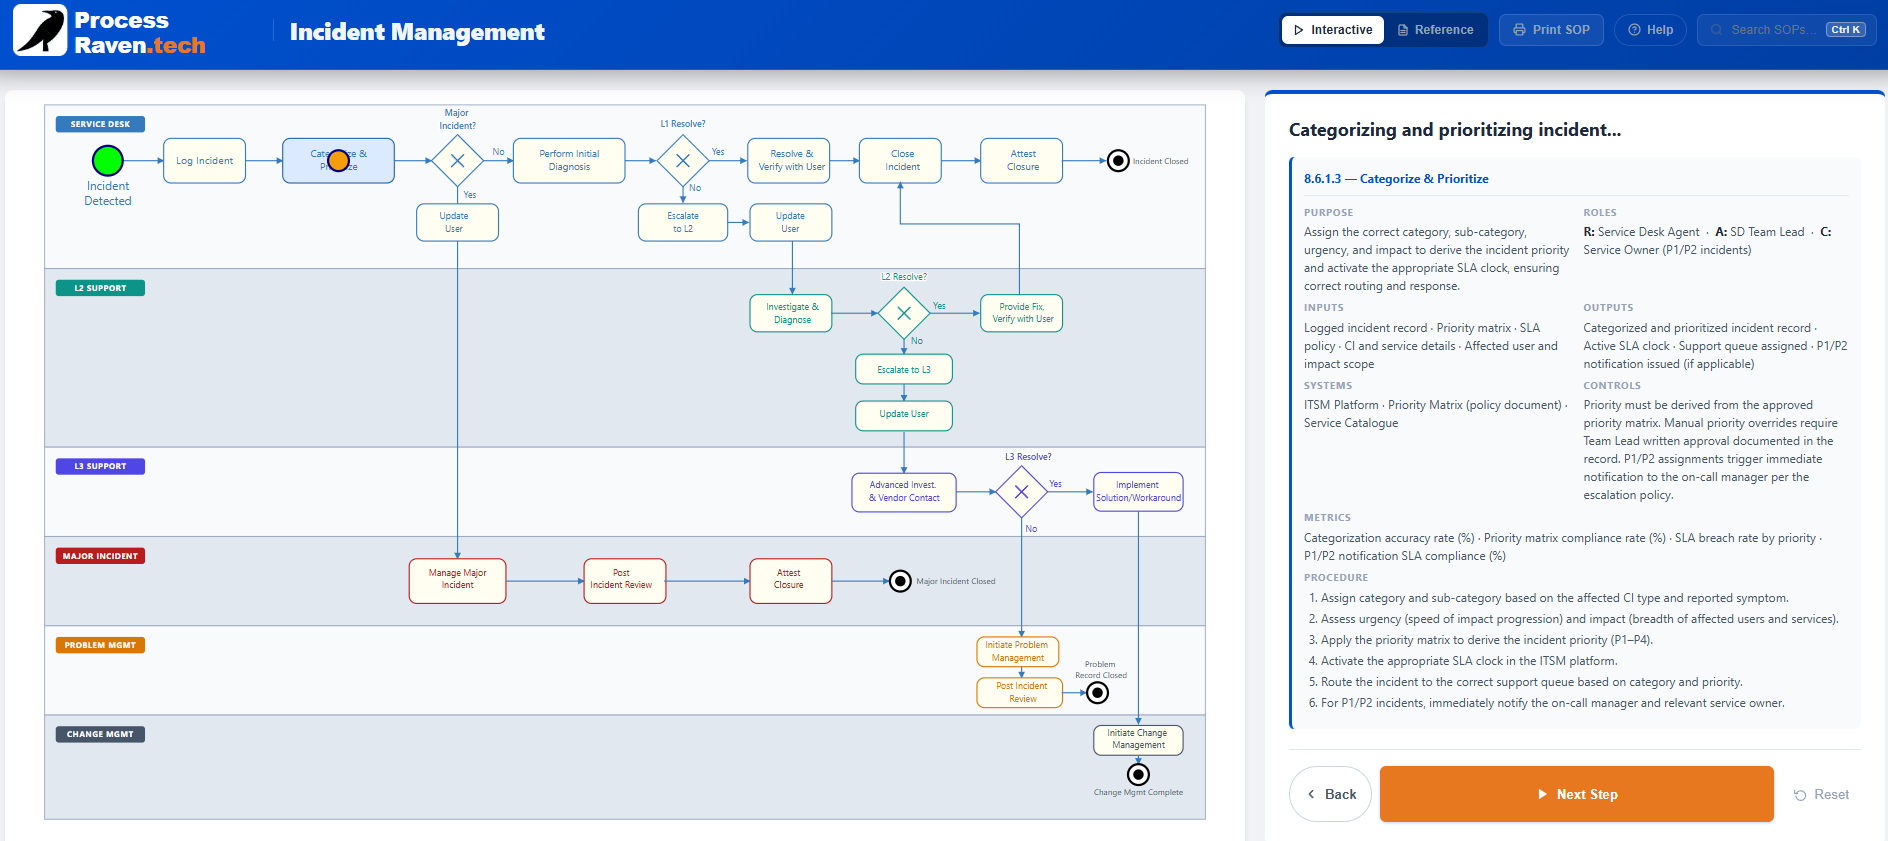
Task: Click the PROCEDURE section heading
Action: 1336,578
